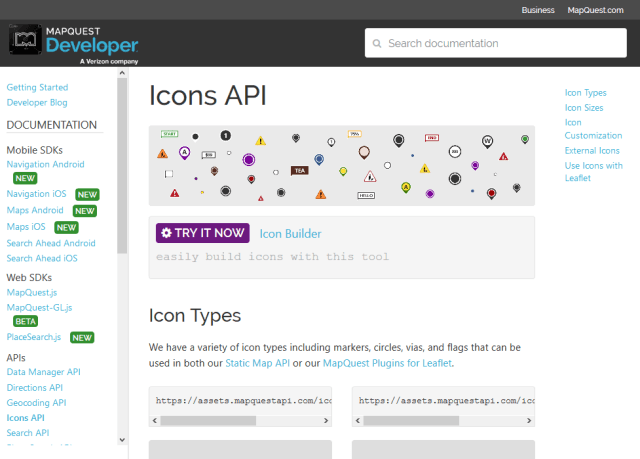Jump to Icon Customization section
The image size is (640, 459).
click(593, 129)
